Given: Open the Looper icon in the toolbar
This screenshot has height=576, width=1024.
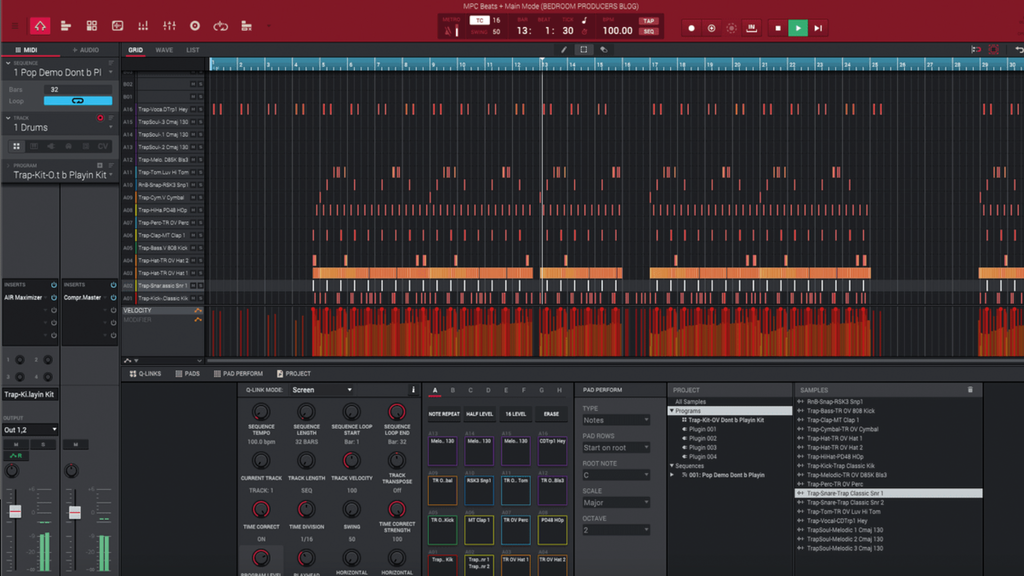Looking at the screenshot, I should (x=218, y=25).
